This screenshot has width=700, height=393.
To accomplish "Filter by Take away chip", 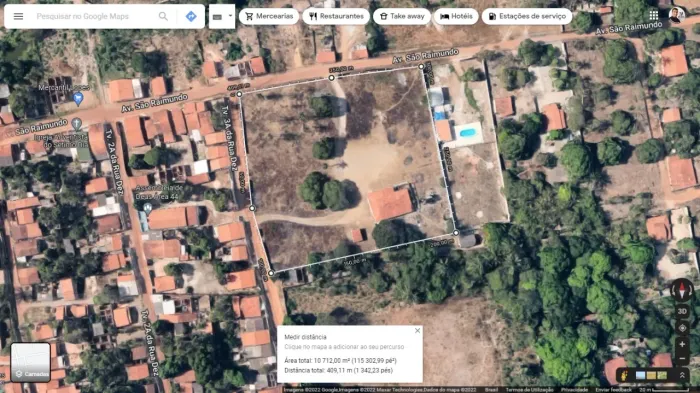I will coord(402,17).
